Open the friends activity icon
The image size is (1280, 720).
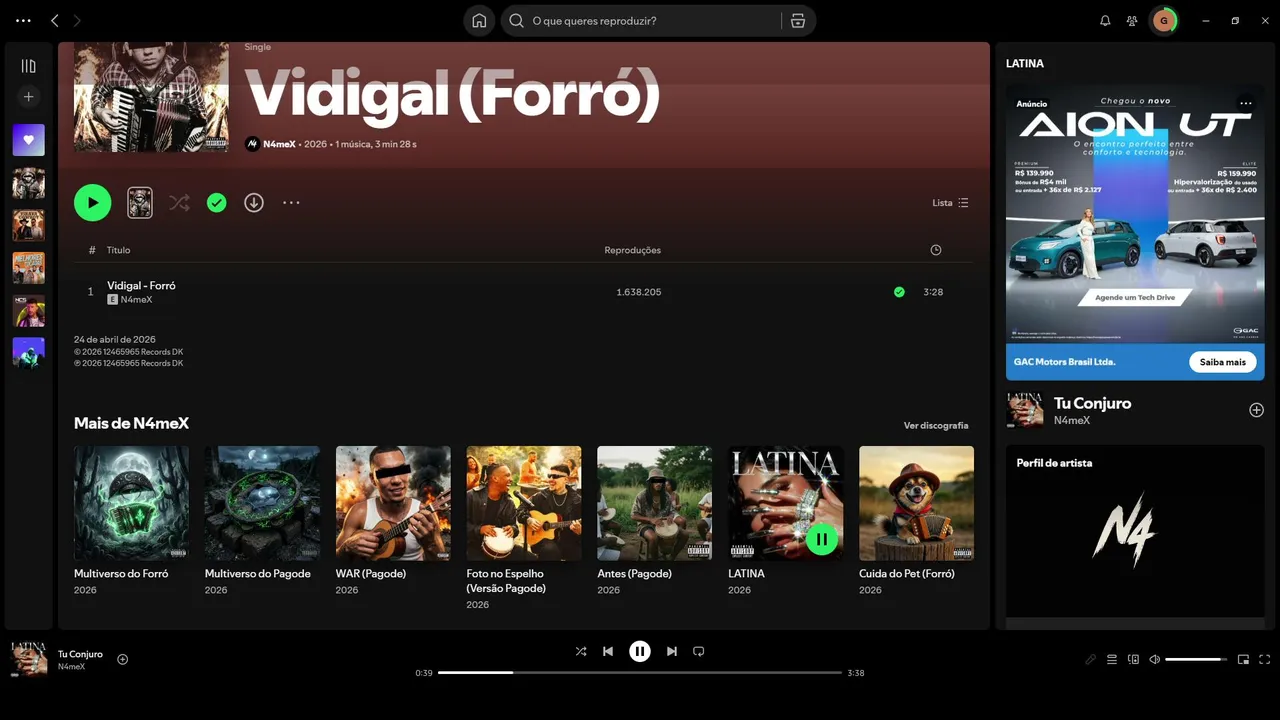(1132, 21)
